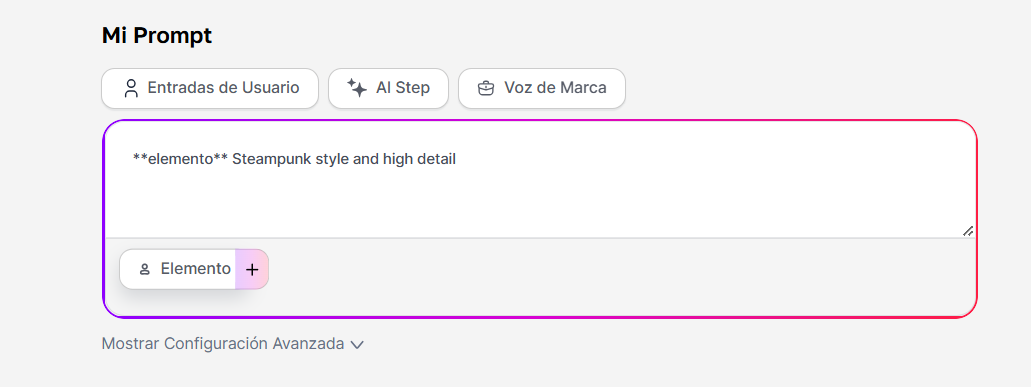Expand the chevron beside Mostrar Configuración Avanzada
1031x387 pixels.
357,344
